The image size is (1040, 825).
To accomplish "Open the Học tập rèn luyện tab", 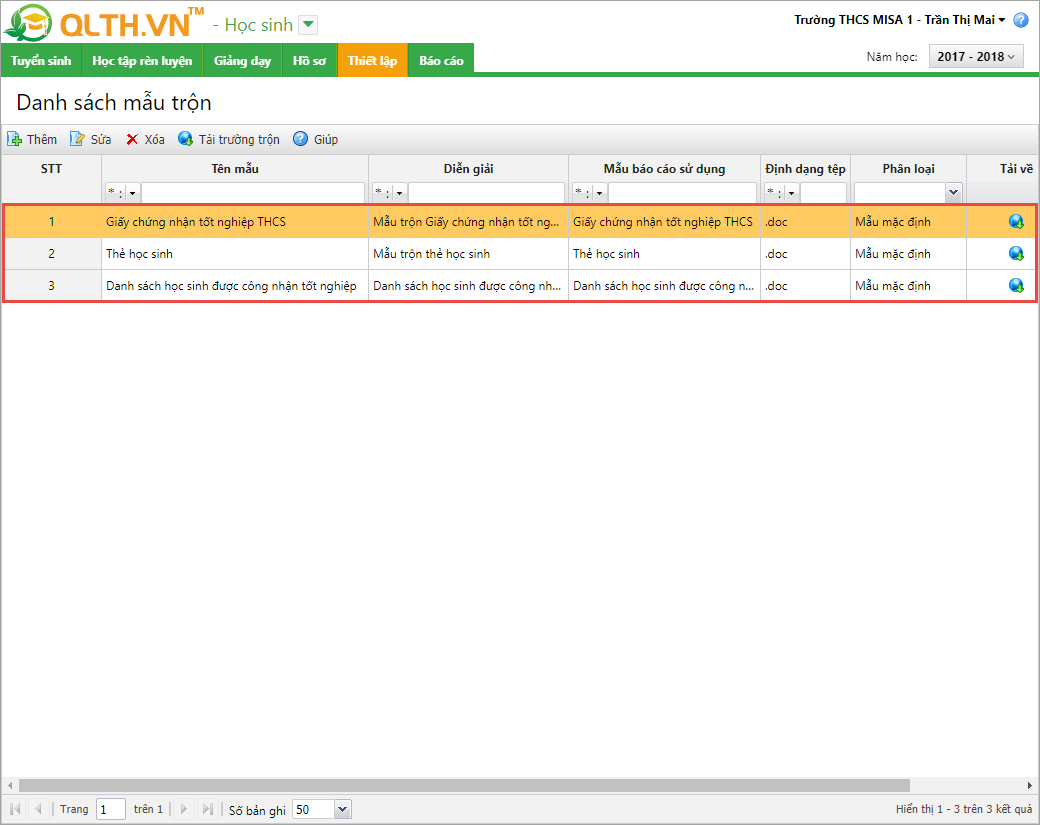I will coord(142,60).
